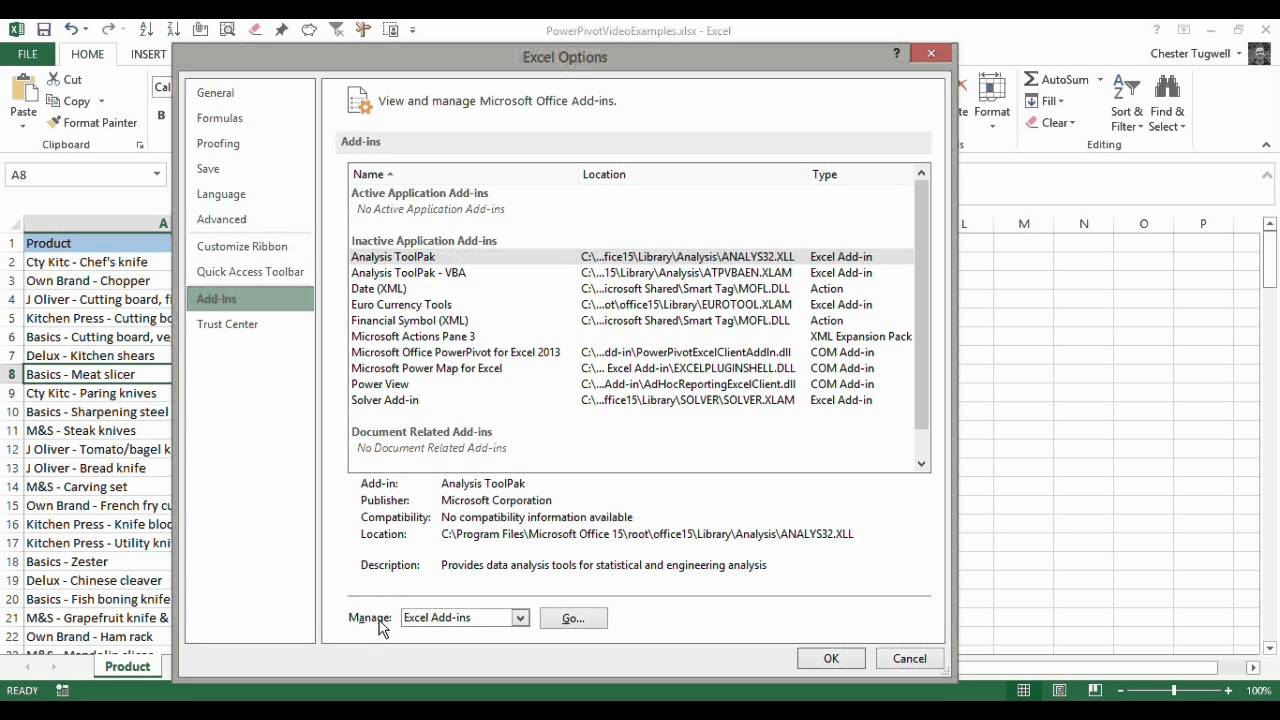Viewport: 1280px width, 720px height.
Task: Click the Go... button
Action: [573, 618]
